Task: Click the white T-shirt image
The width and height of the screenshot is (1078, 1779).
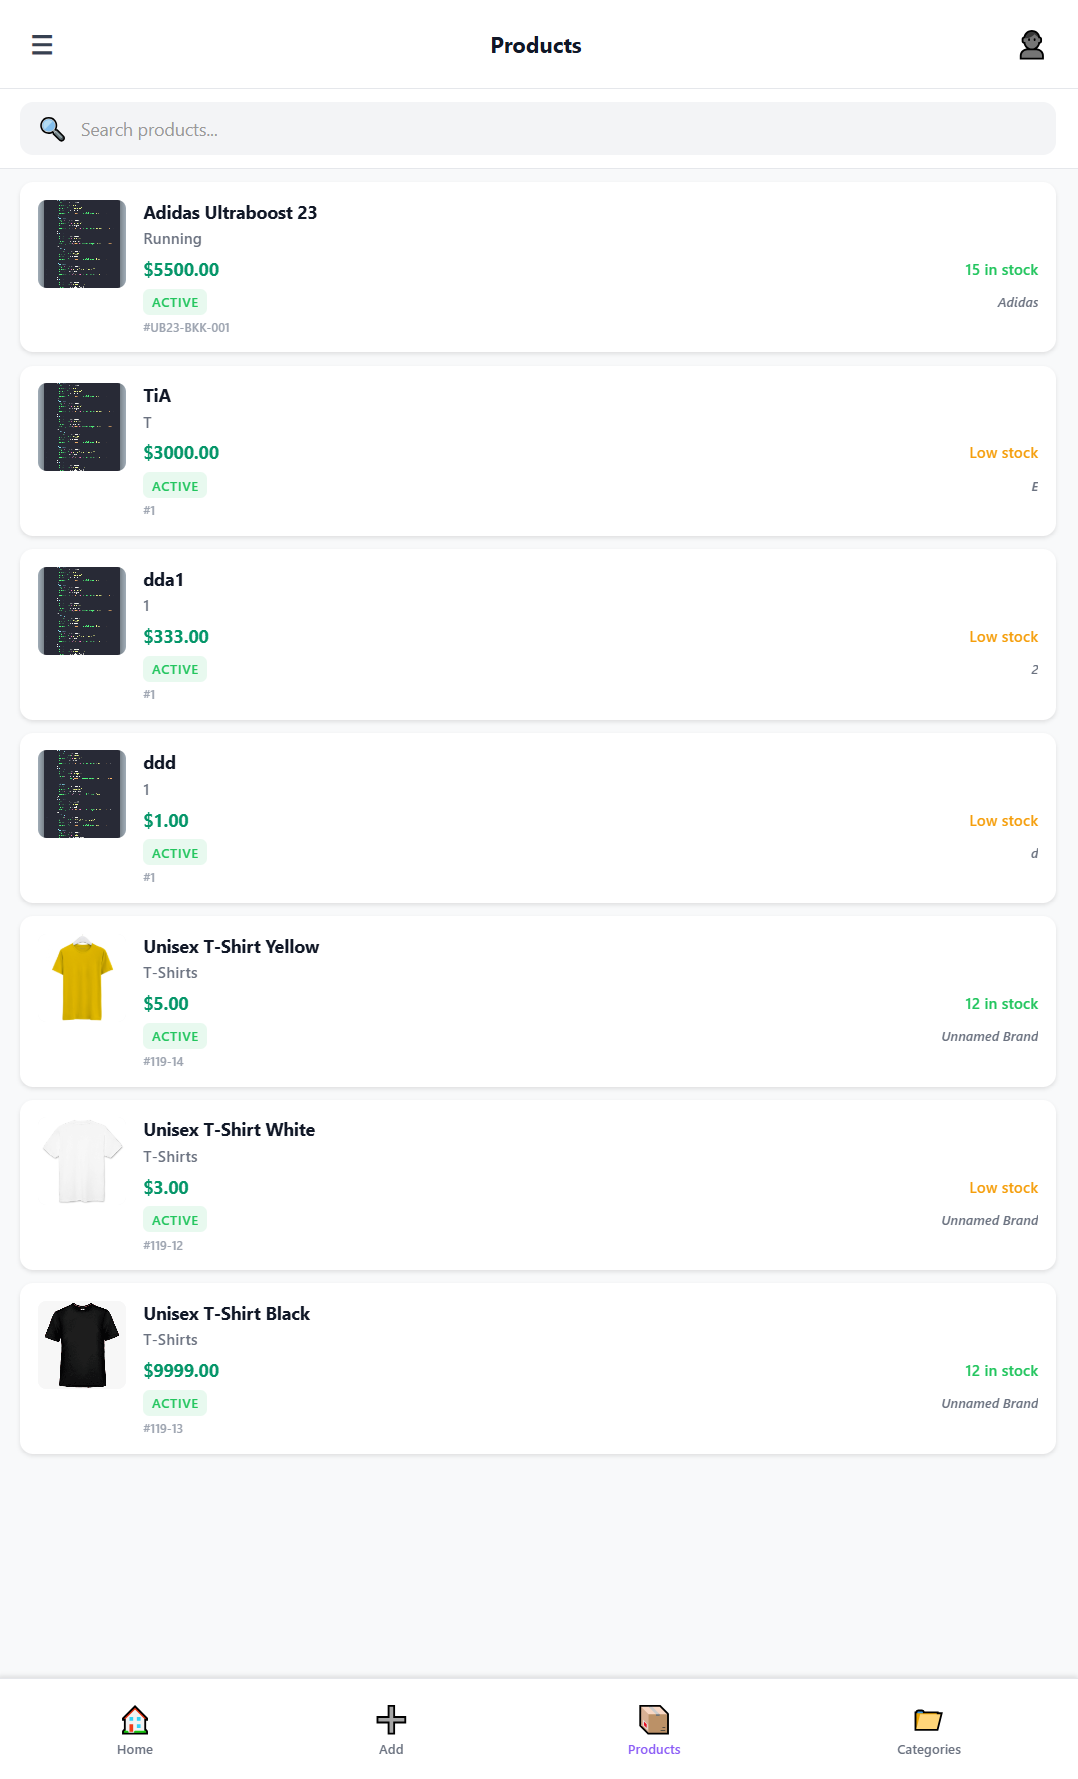Action: [x=82, y=1161]
